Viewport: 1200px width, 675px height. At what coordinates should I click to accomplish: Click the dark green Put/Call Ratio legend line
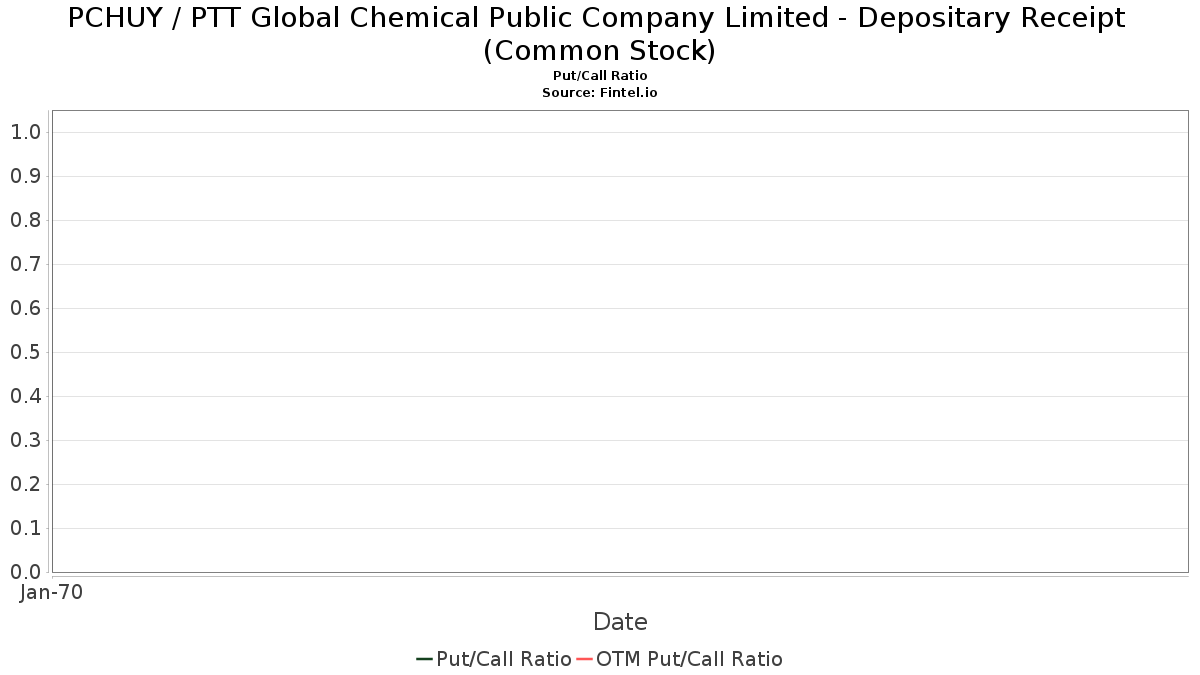point(424,659)
